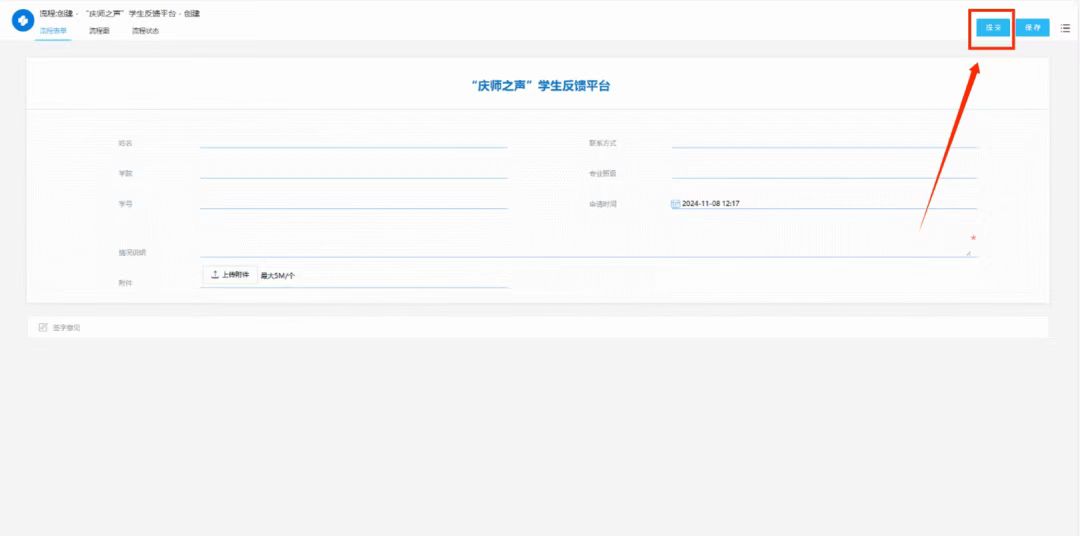1080x536 pixels.
Task: Click the 上传附件 upload button
Action: coord(230,274)
